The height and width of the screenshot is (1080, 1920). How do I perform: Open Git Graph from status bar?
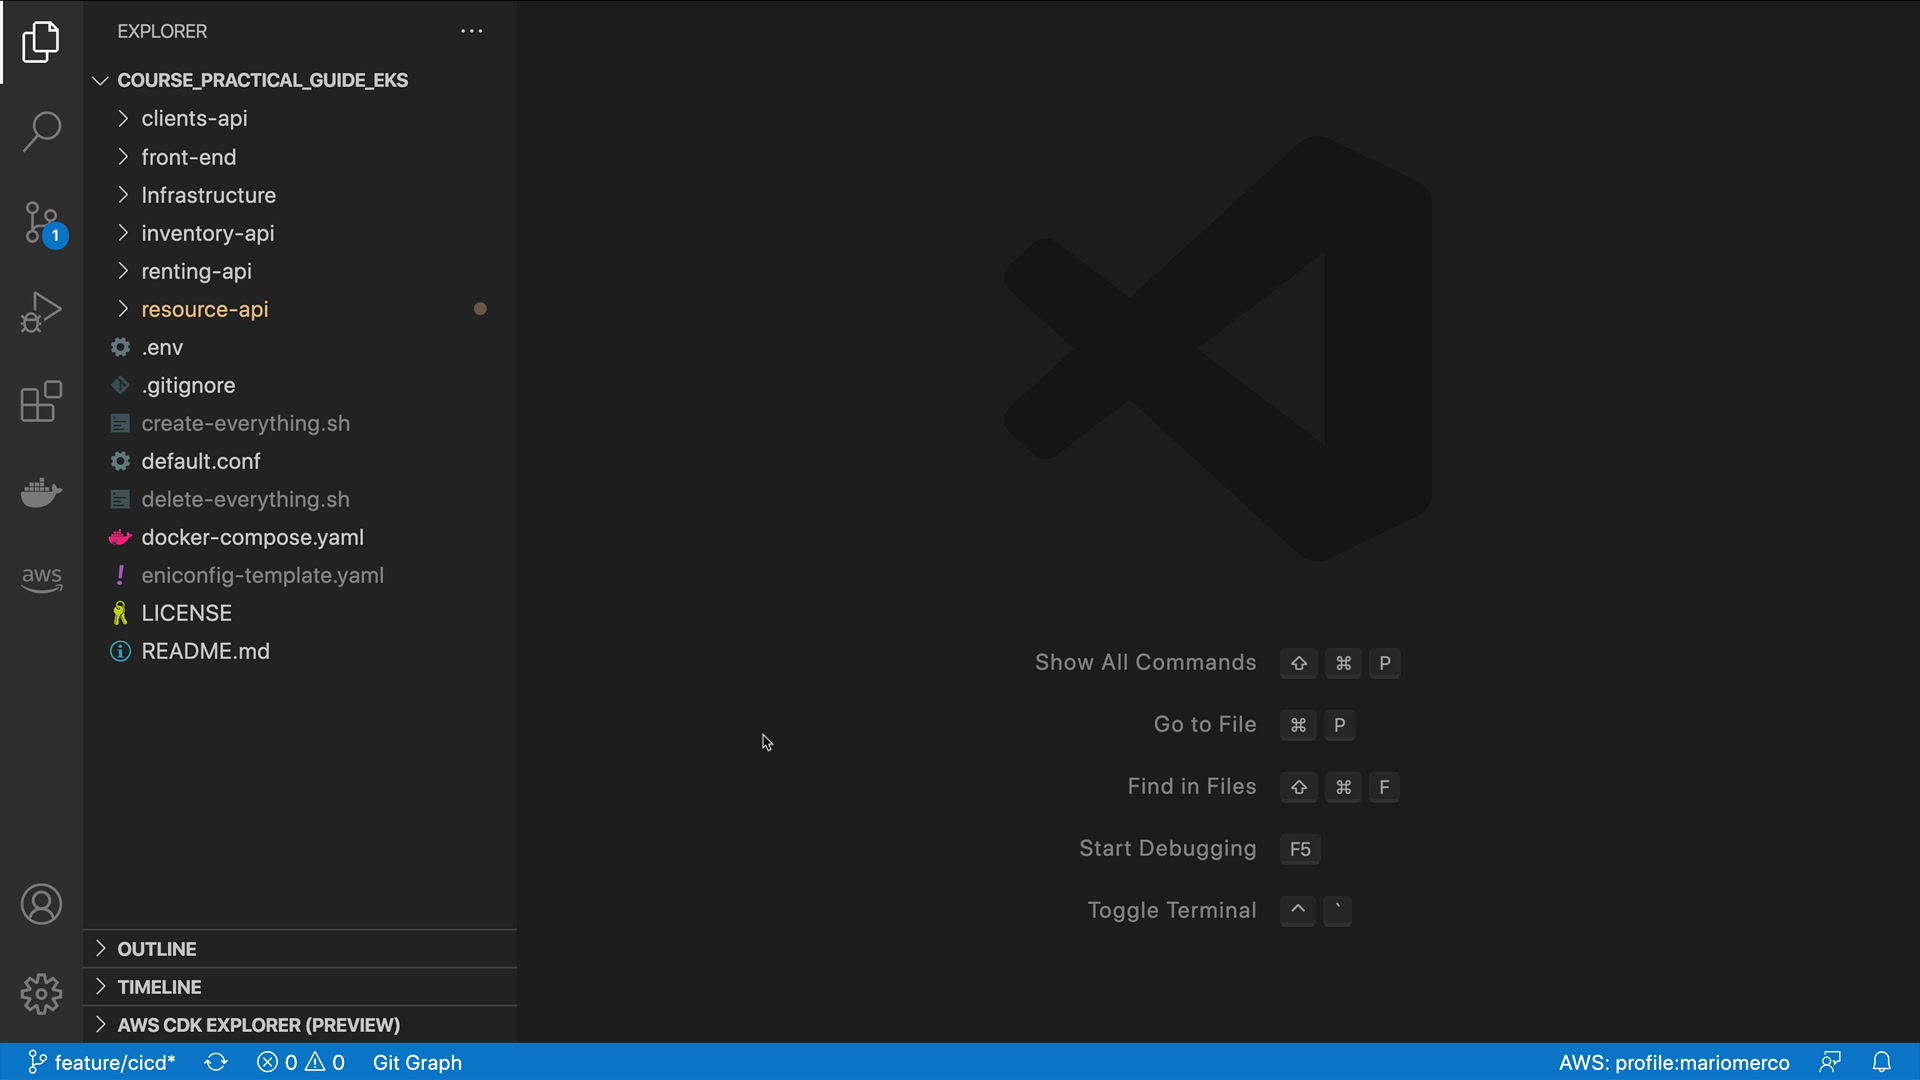[x=417, y=1062]
